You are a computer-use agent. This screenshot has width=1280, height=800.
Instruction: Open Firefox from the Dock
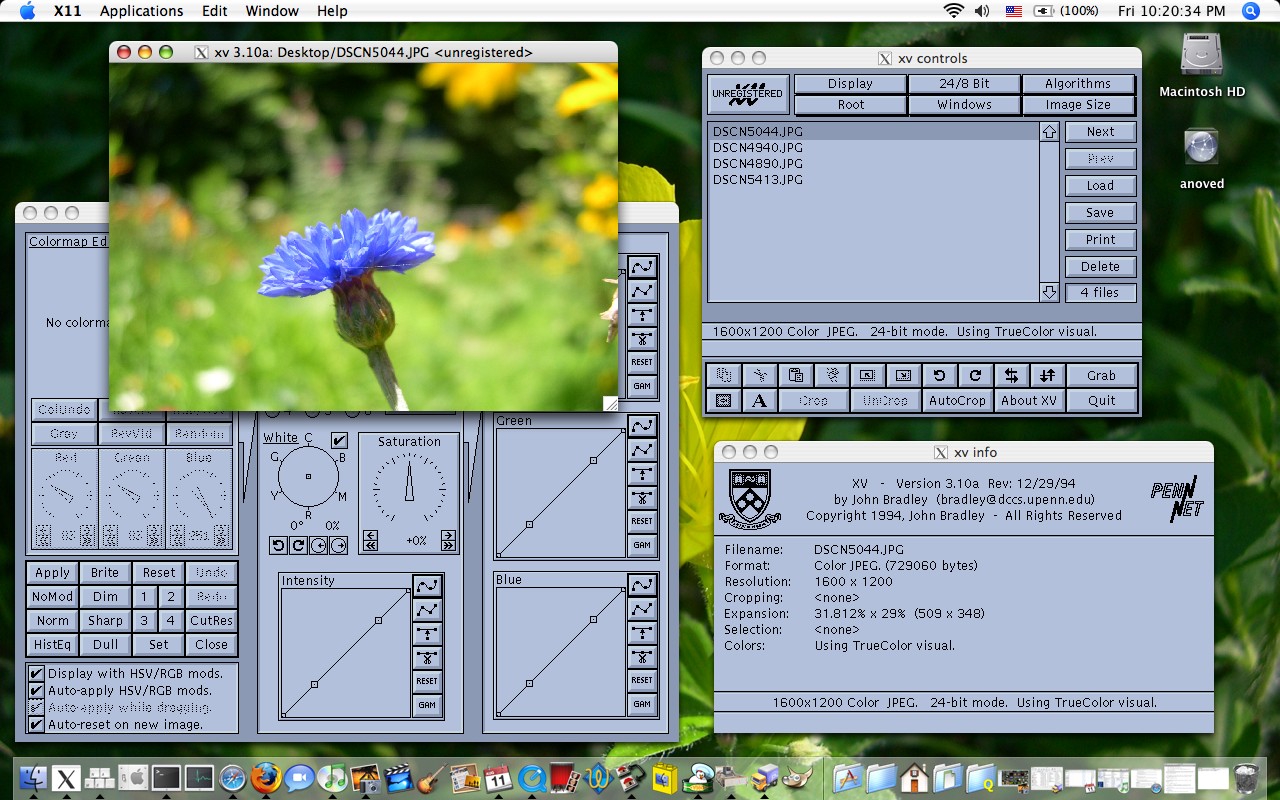coord(265,778)
